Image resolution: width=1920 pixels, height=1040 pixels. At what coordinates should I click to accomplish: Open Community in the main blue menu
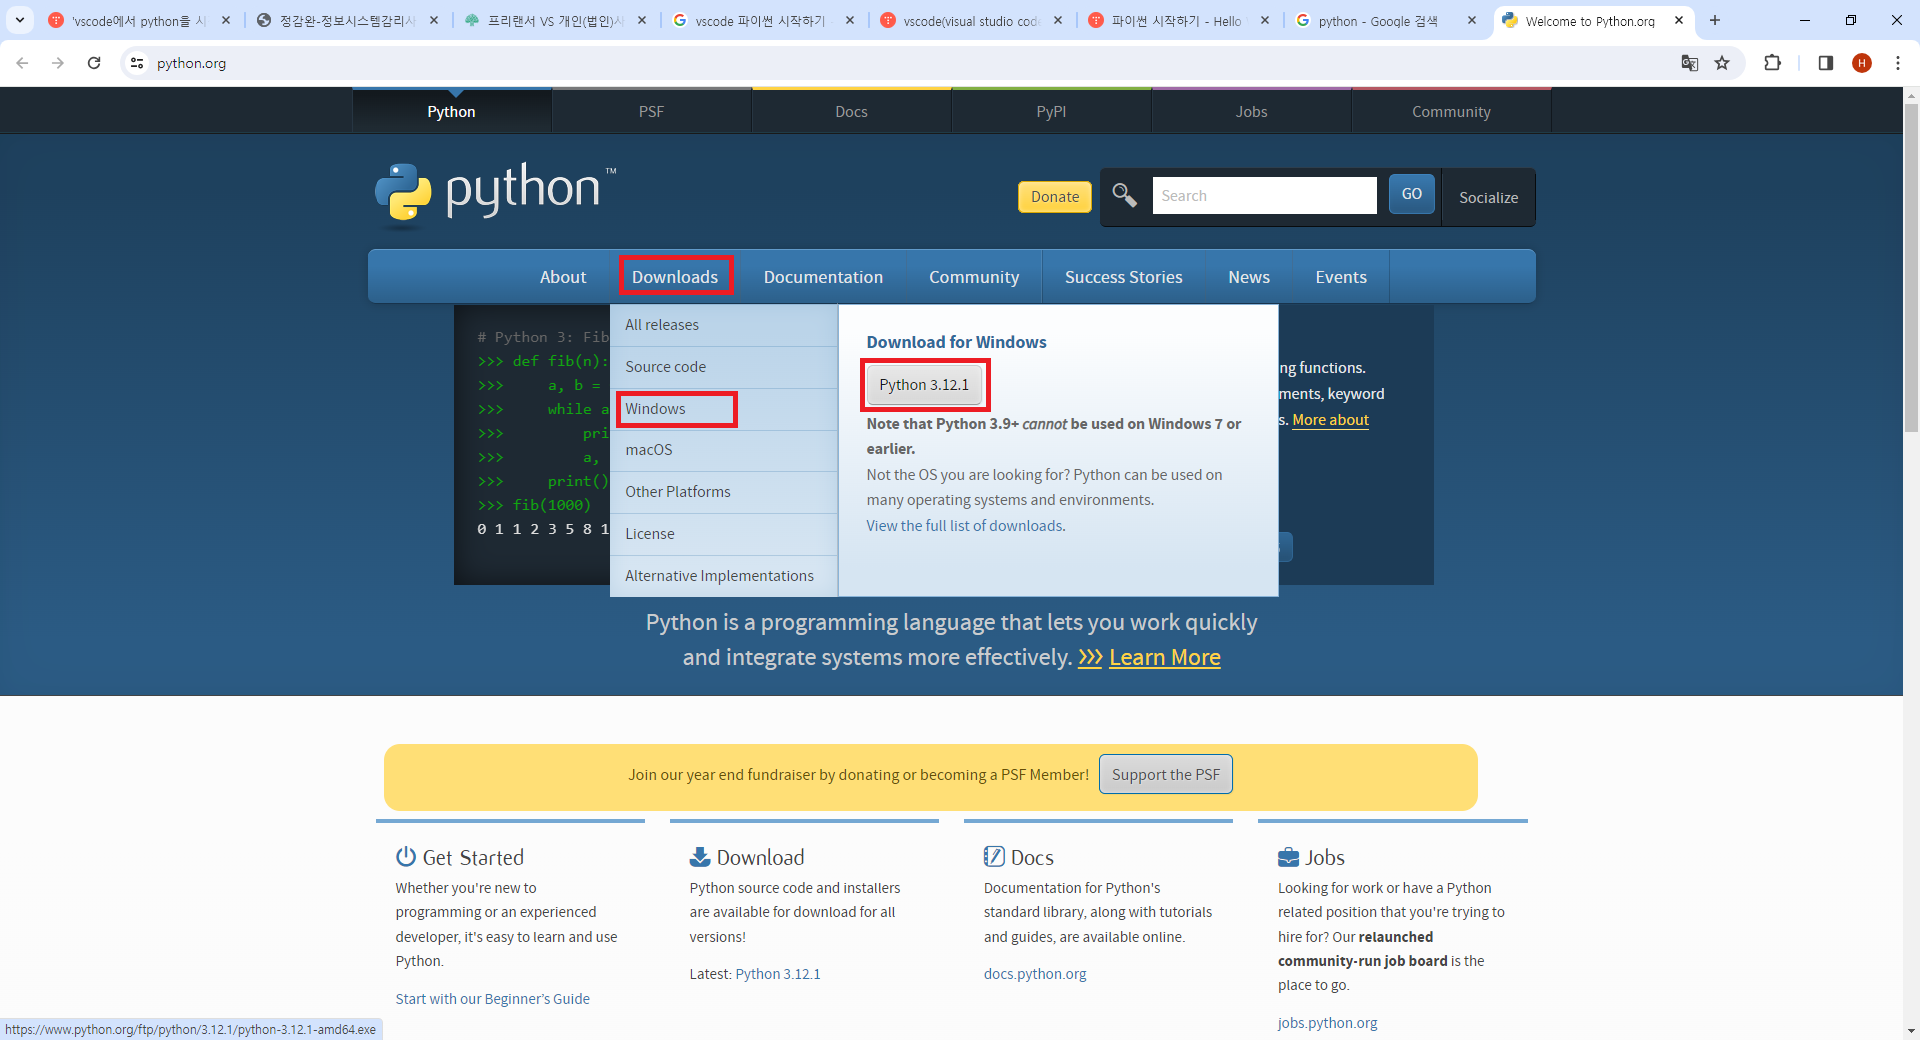point(974,277)
